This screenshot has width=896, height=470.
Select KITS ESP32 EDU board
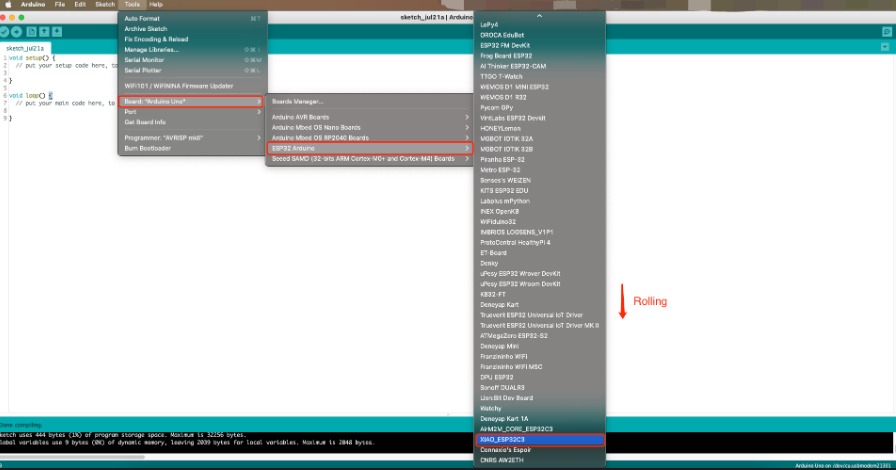click(539, 190)
